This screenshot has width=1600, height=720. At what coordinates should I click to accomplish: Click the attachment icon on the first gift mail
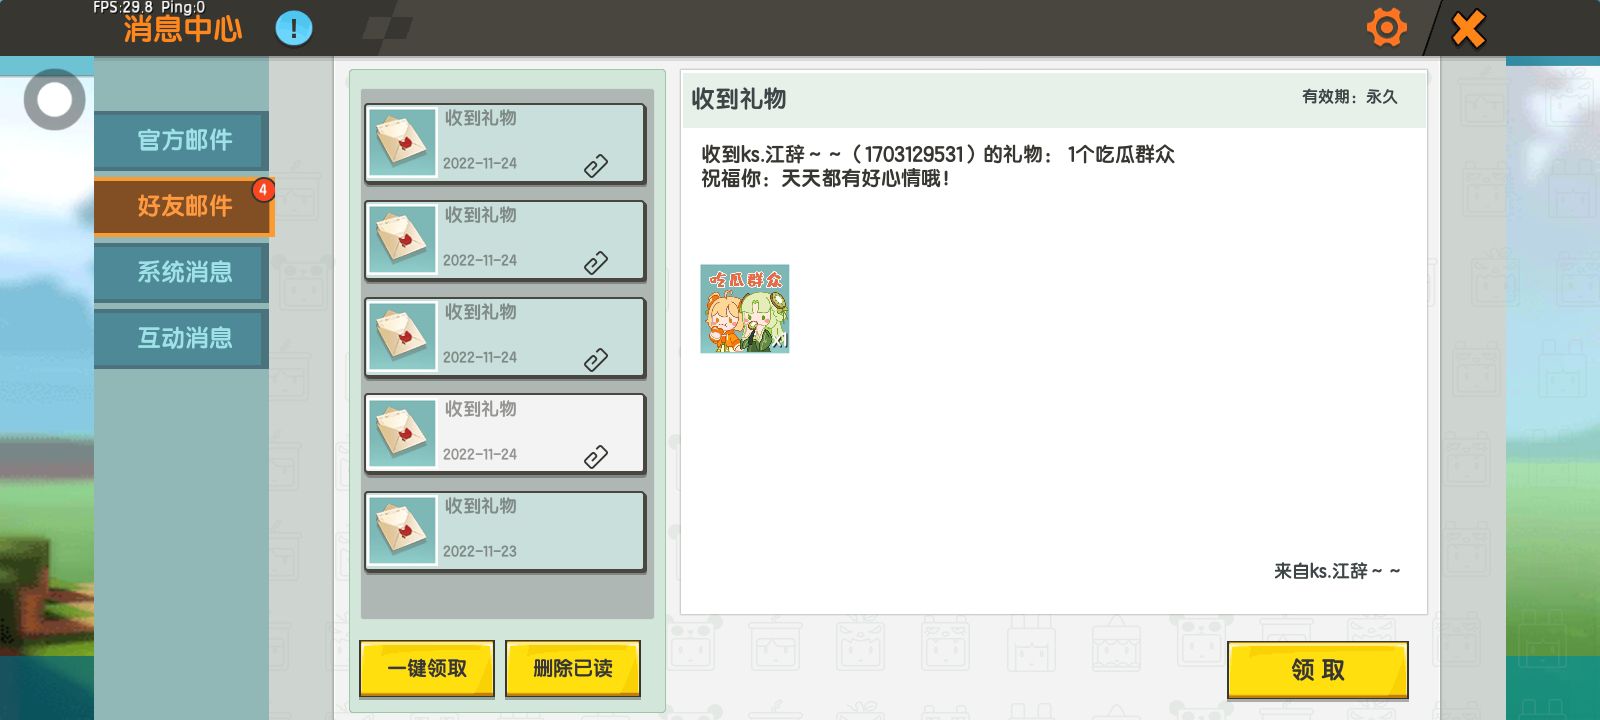coord(596,166)
